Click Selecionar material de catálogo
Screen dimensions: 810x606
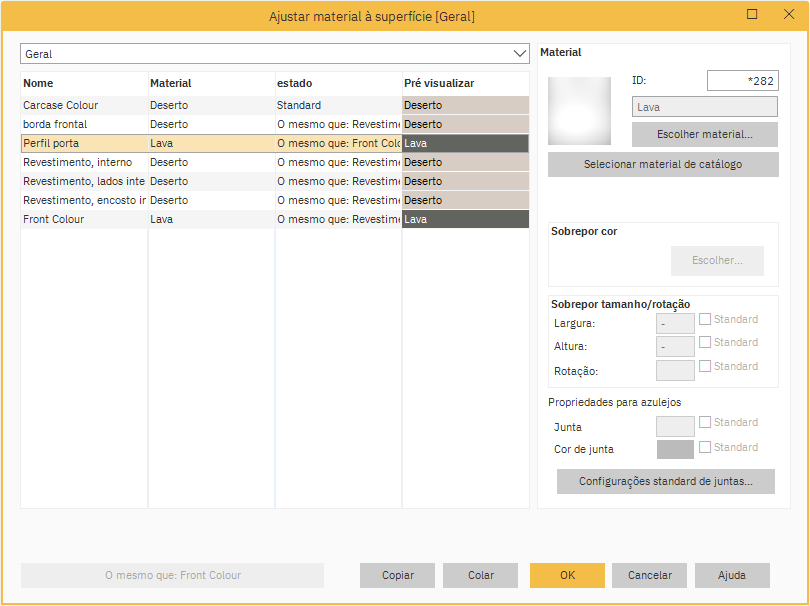click(x=662, y=165)
